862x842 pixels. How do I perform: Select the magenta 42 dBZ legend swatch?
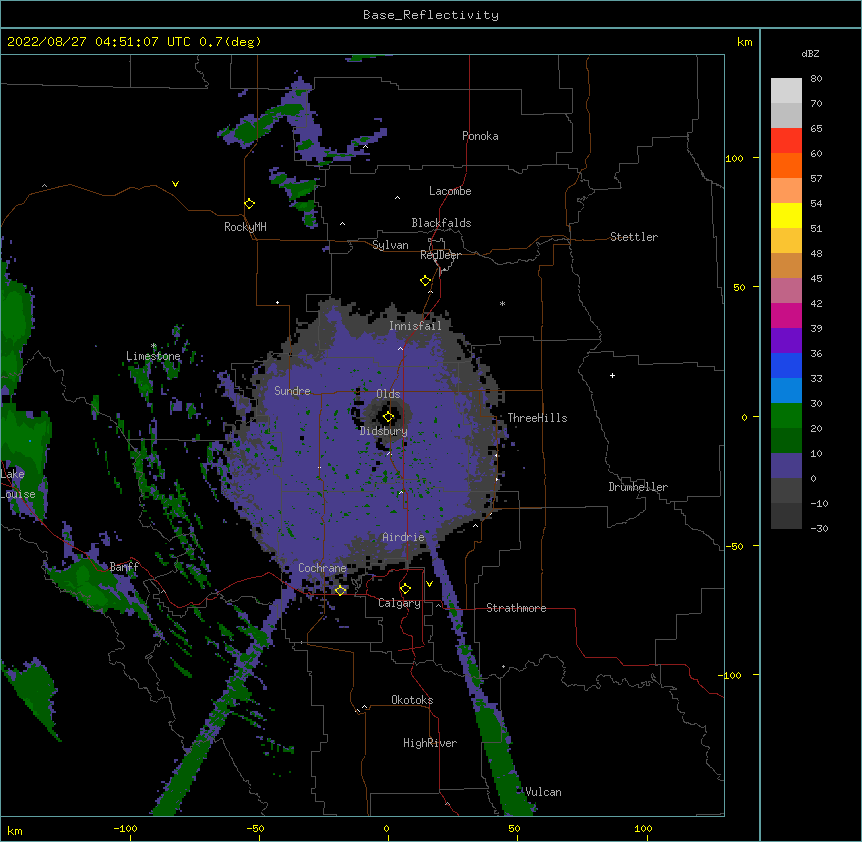click(786, 315)
